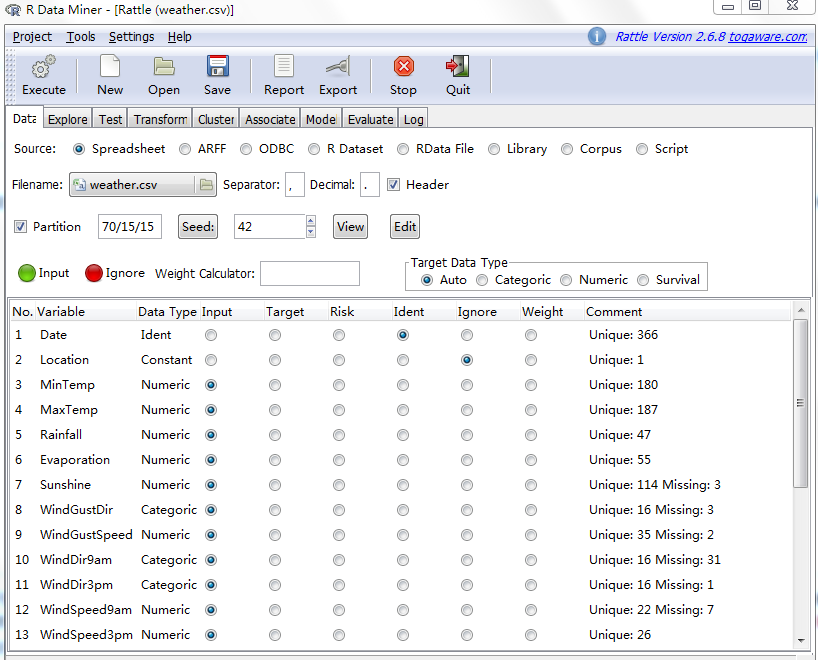
Task: Click the Edit button
Action: (405, 226)
